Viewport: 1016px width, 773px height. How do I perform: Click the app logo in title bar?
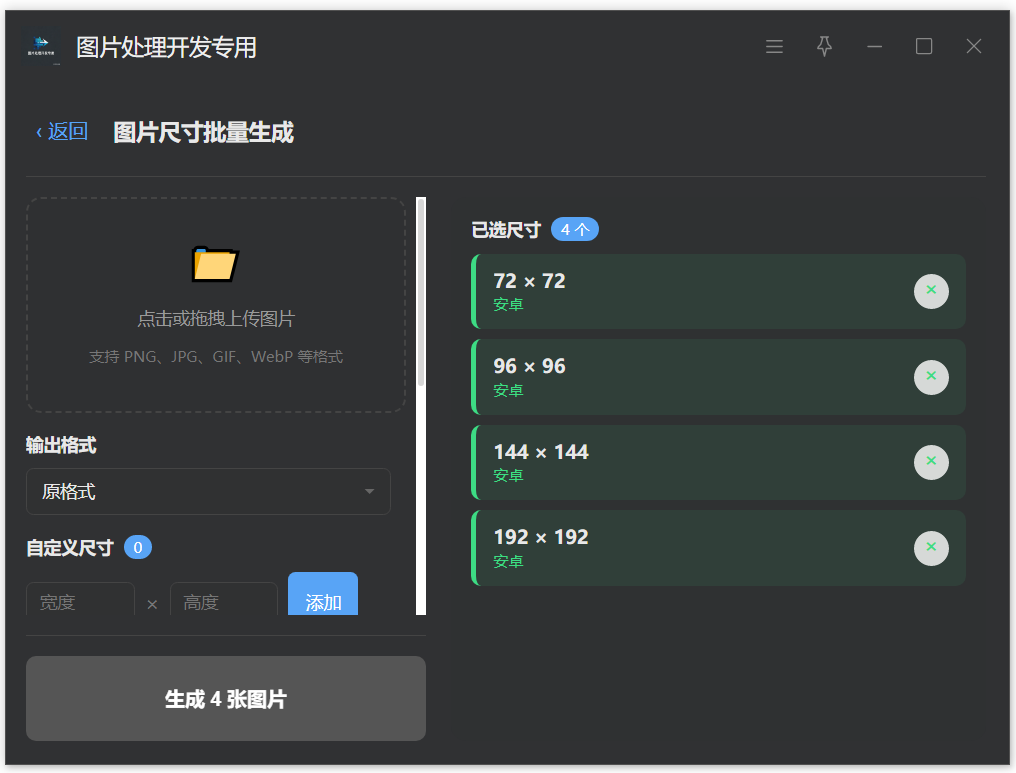tap(42, 47)
